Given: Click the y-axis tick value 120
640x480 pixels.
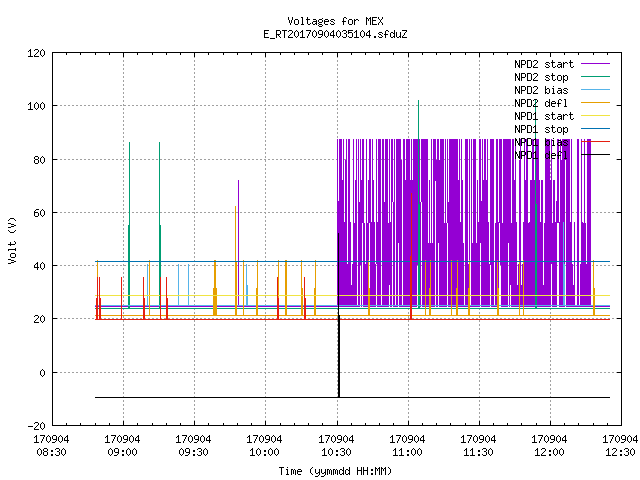Looking at the screenshot, I should point(36,53).
